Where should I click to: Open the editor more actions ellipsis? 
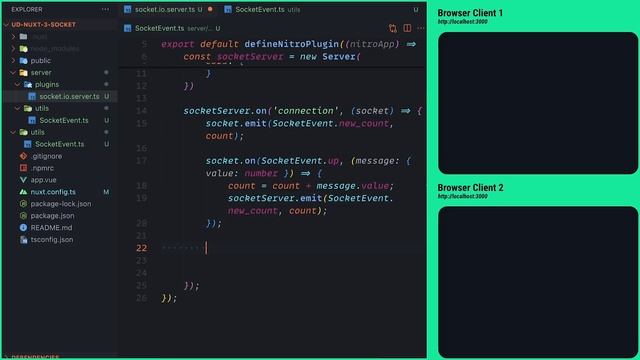[421, 28]
